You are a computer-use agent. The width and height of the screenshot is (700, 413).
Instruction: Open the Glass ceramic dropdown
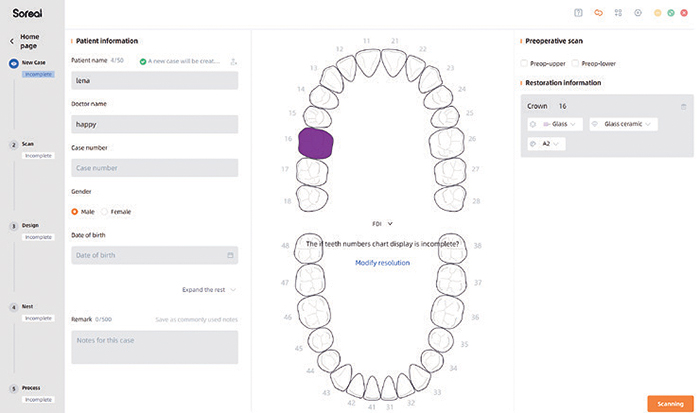tap(625, 124)
